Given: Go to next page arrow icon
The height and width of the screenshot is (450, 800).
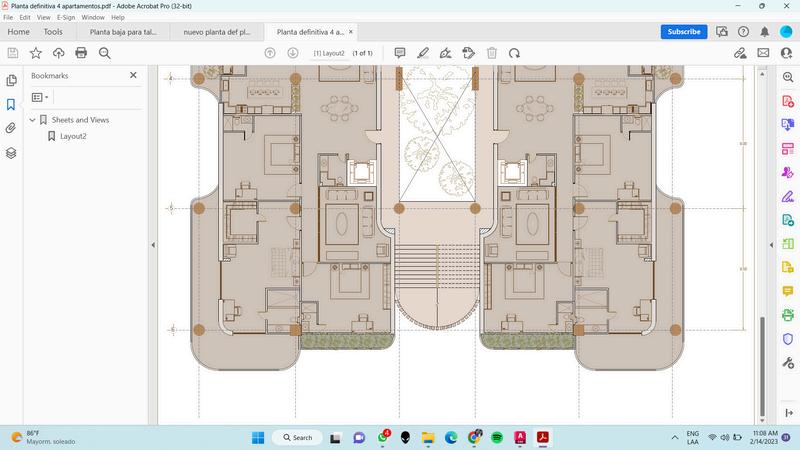Looking at the screenshot, I should pyautogui.click(x=293, y=53).
